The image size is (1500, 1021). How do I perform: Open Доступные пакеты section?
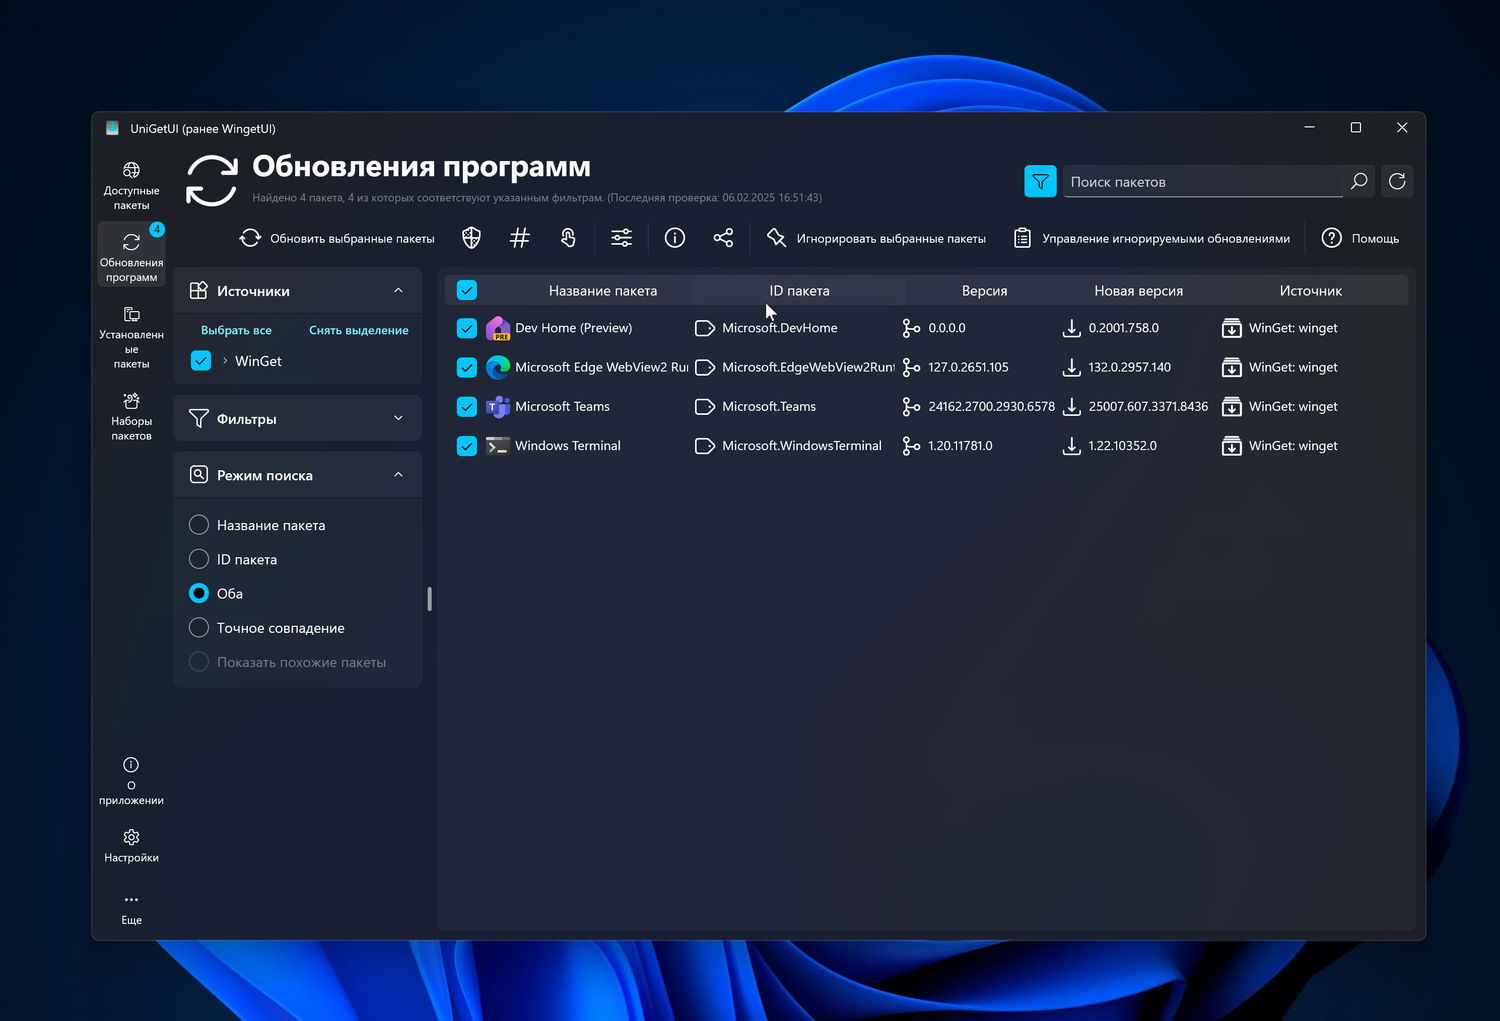tap(131, 185)
